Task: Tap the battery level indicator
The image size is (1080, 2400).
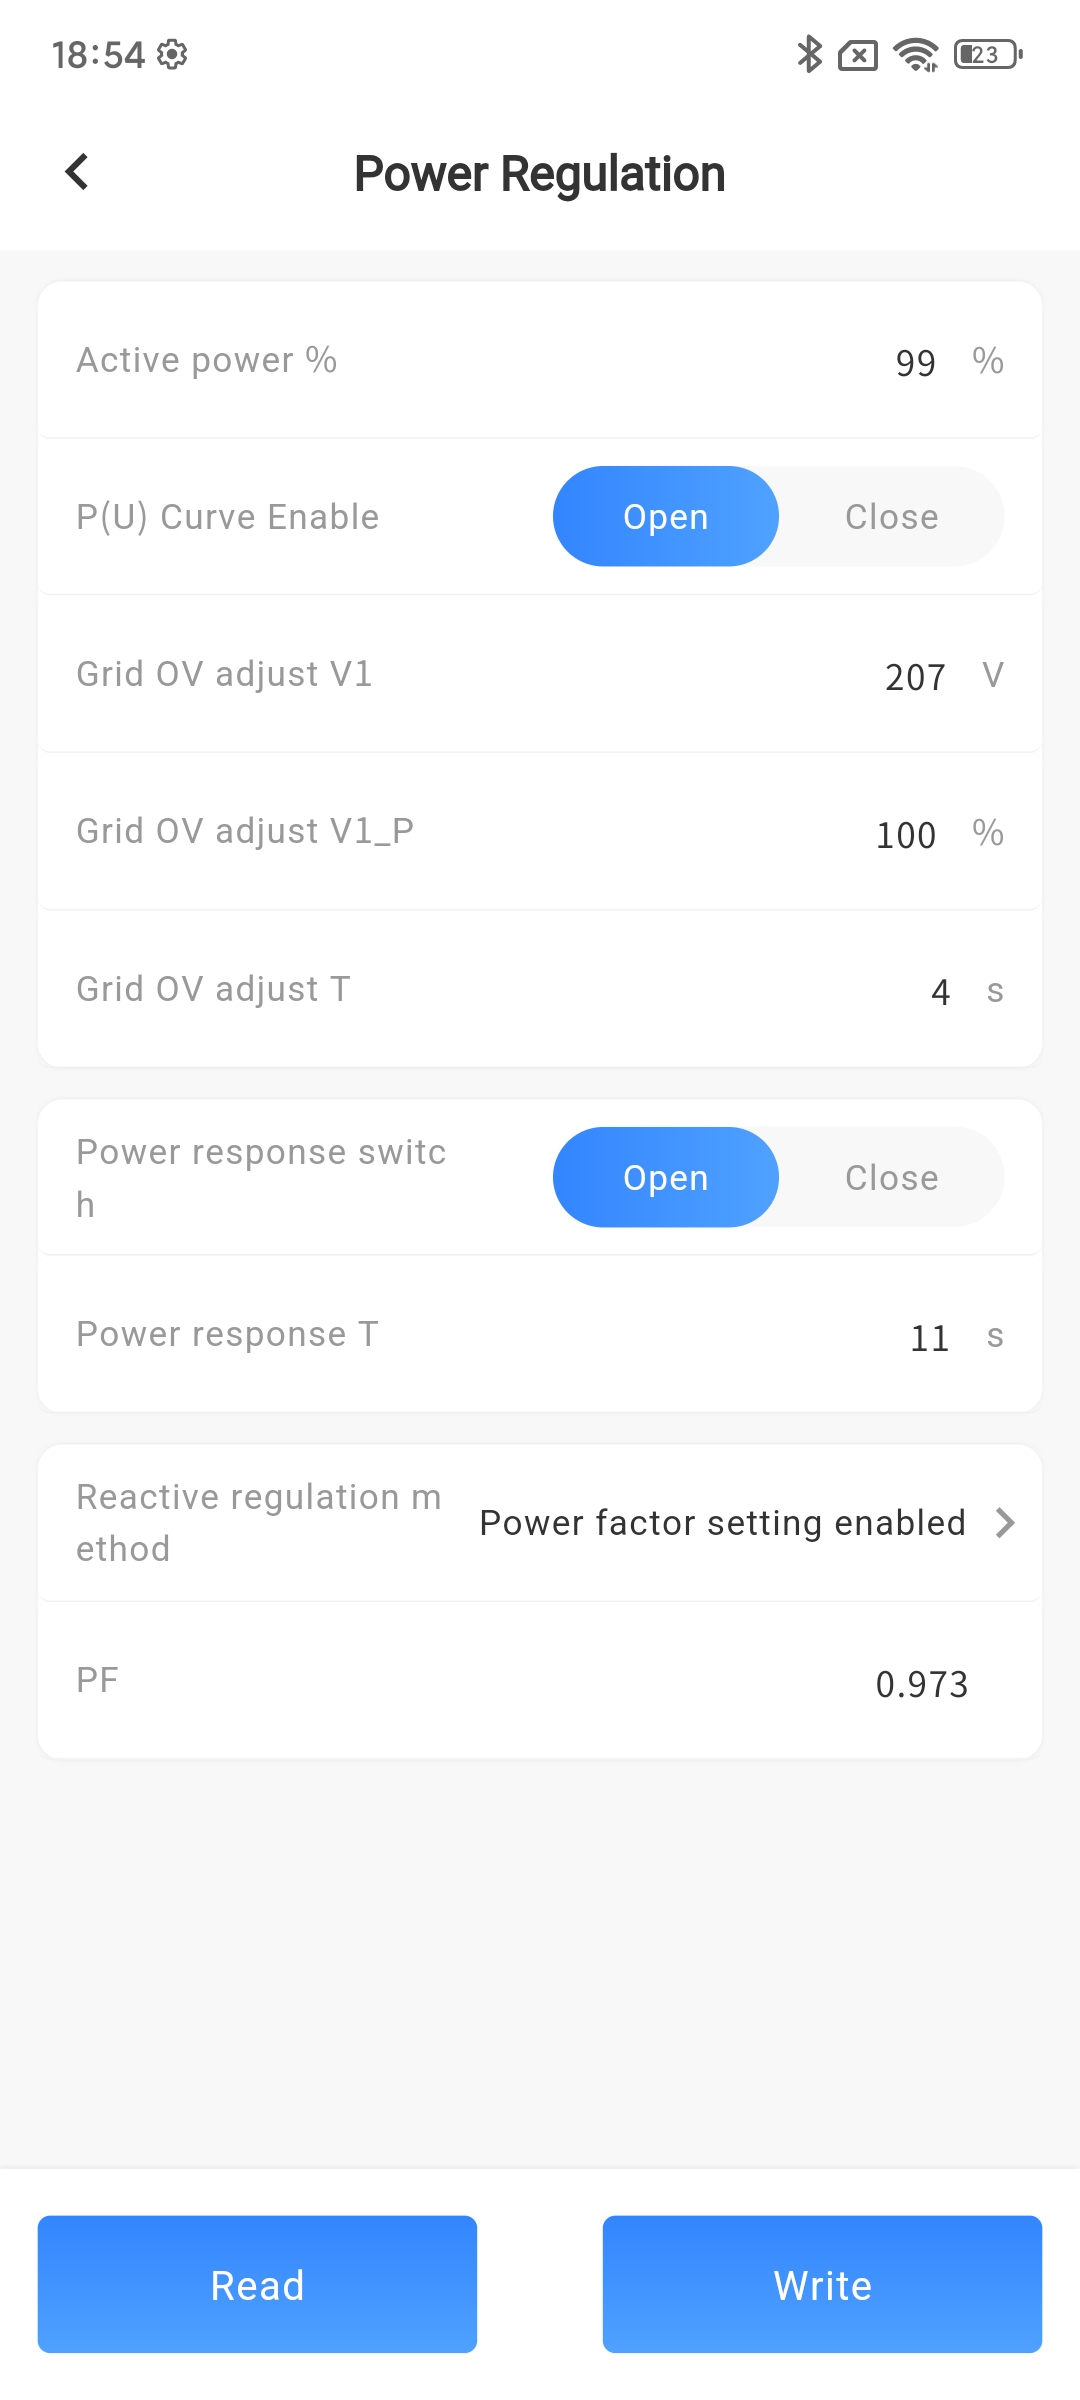Action: click(x=987, y=54)
